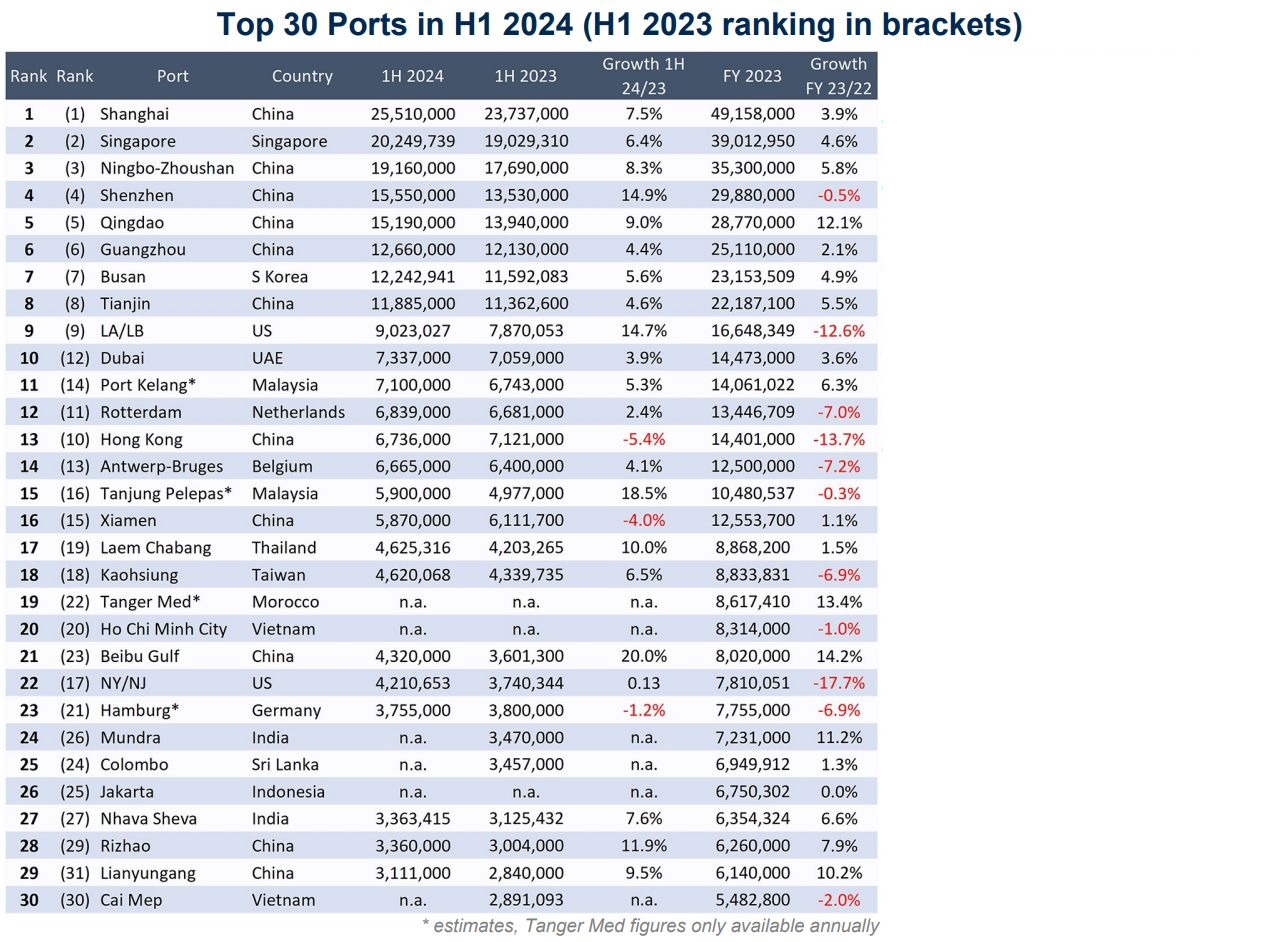Select Hong Kong's red "-5.4%" growth value
This screenshot has width=1279, height=942.
[643, 439]
